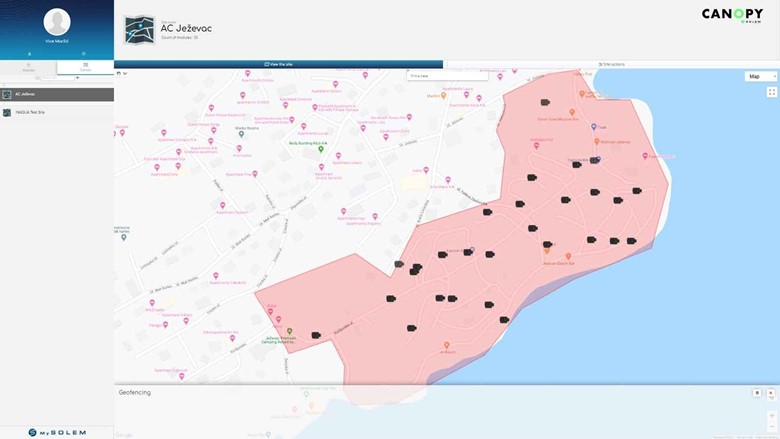Screen dimensions: 780x439
Task: Select AC Ježevac in the sites list
Action: (x=57, y=94)
